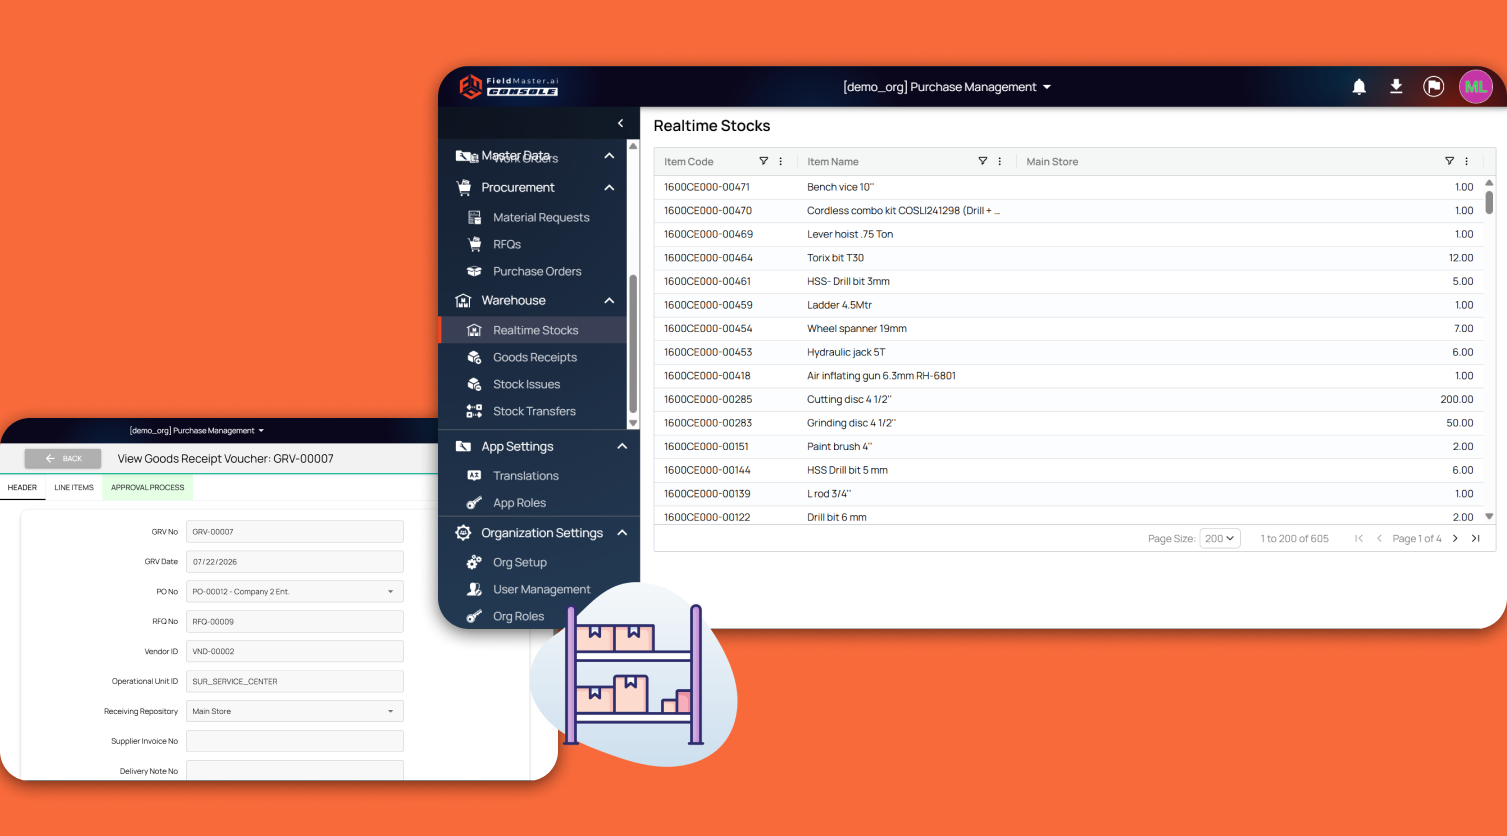Sort by the Item Code column header
The image size is (1507, 836).
[x=689, y=162]
